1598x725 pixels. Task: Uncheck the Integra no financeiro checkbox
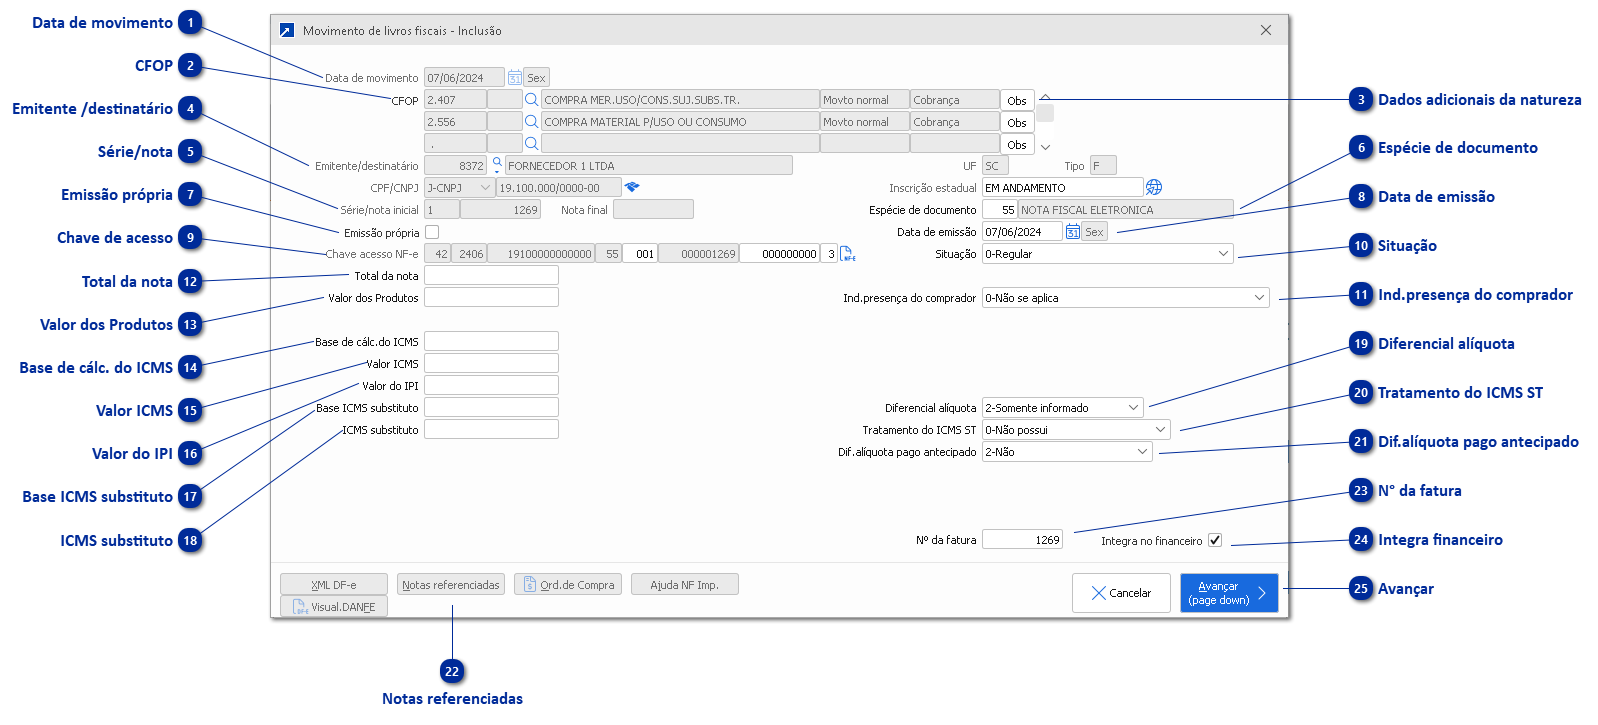point(1215,540)
